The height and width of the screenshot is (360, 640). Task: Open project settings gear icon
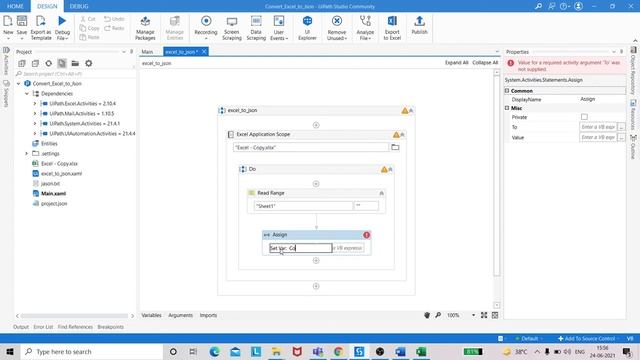click(x=89, y=63)
